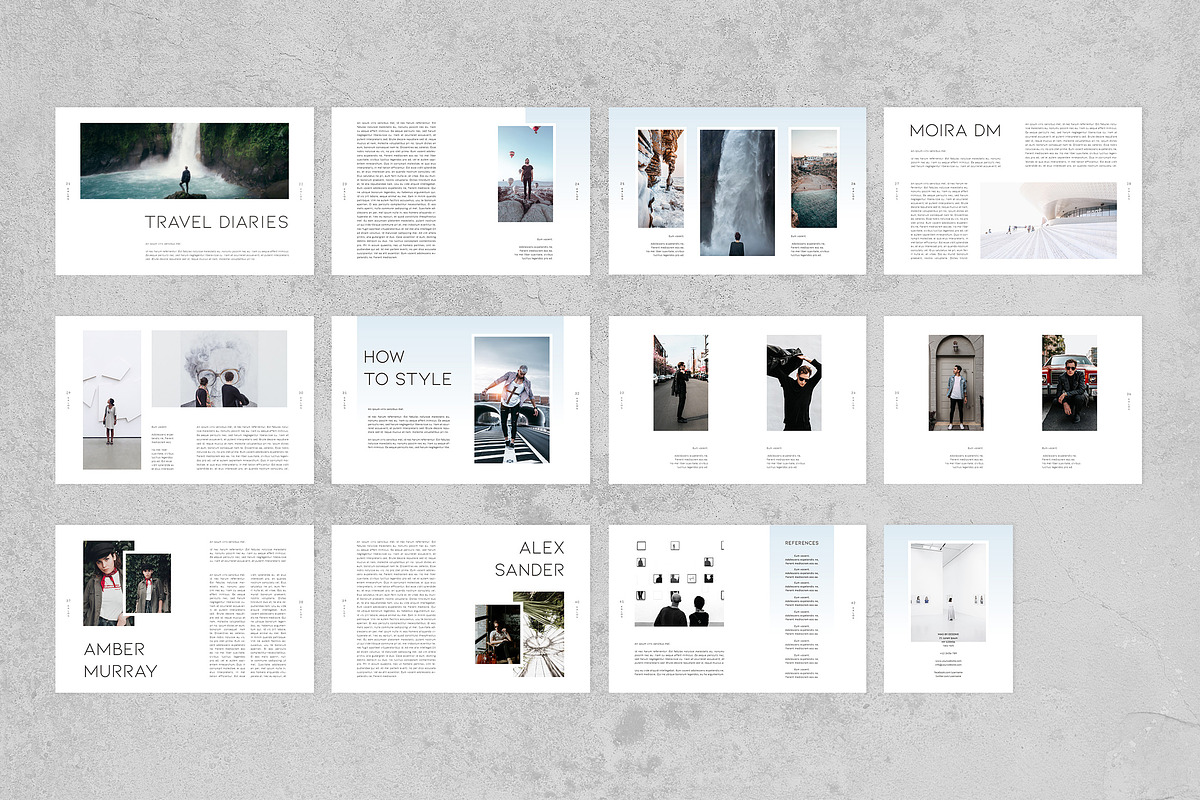Click the MOIRA DM title
This screenshot has width=1200, height=800.
(955, 130)
